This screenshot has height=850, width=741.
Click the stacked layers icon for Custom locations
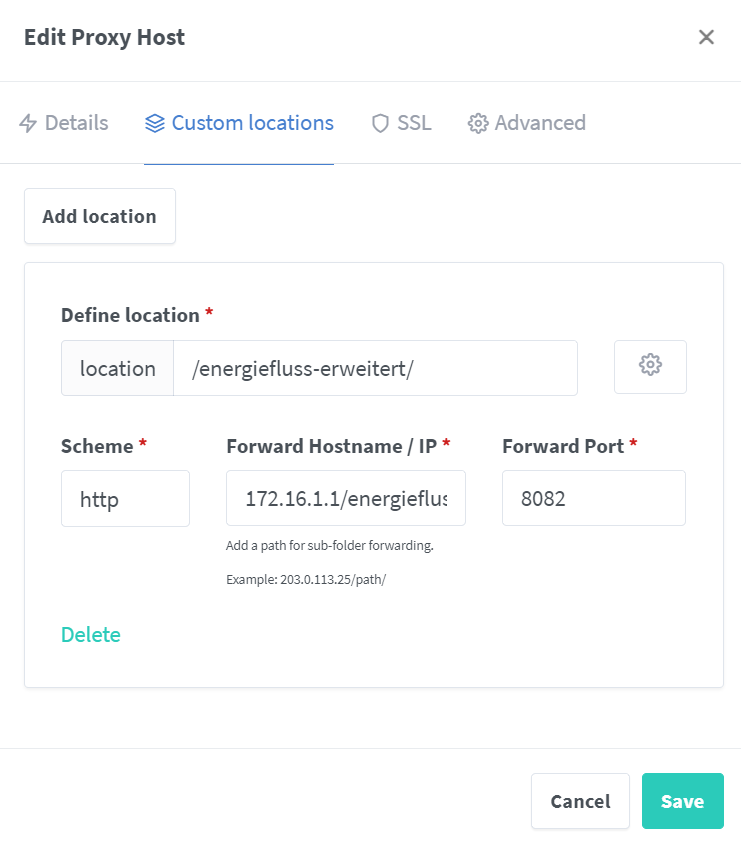point(154,123)
